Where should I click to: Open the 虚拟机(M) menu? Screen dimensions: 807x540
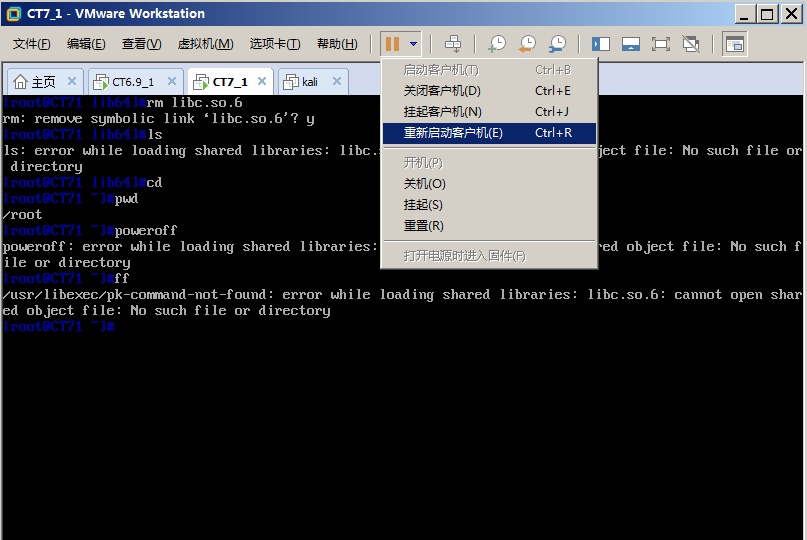click(x=205, y=44)
